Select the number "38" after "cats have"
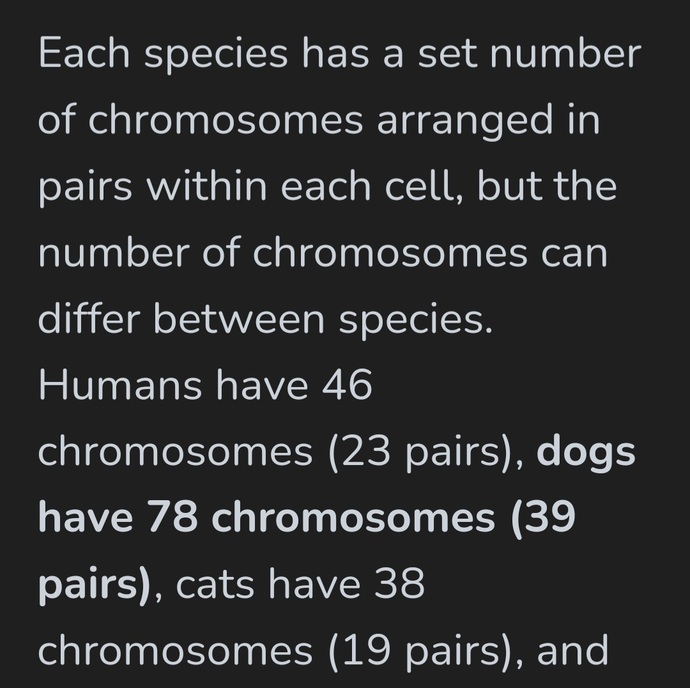690x688 pixels. point(400,584)
